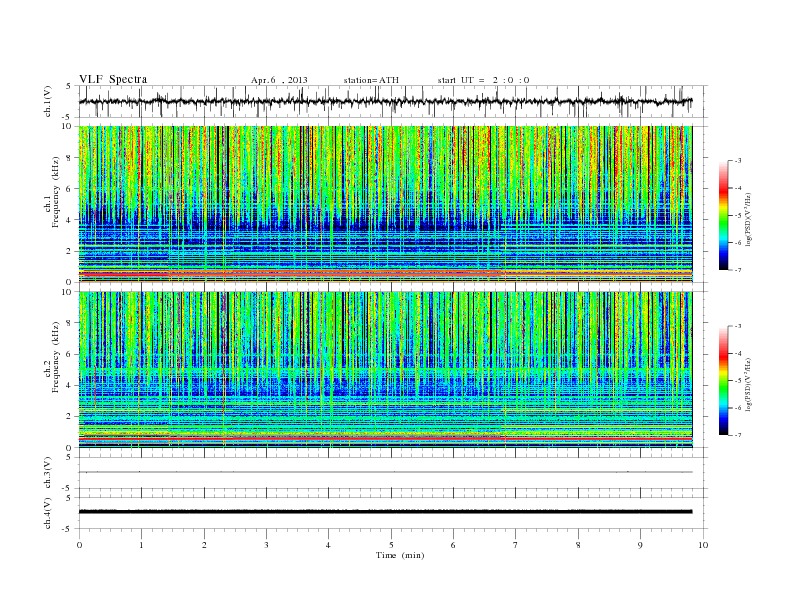Image resolution: width=792 pixels, height=612 pixels.
Task: Click the "10" minute tick on time axis
Action: [x=703, y=545]
